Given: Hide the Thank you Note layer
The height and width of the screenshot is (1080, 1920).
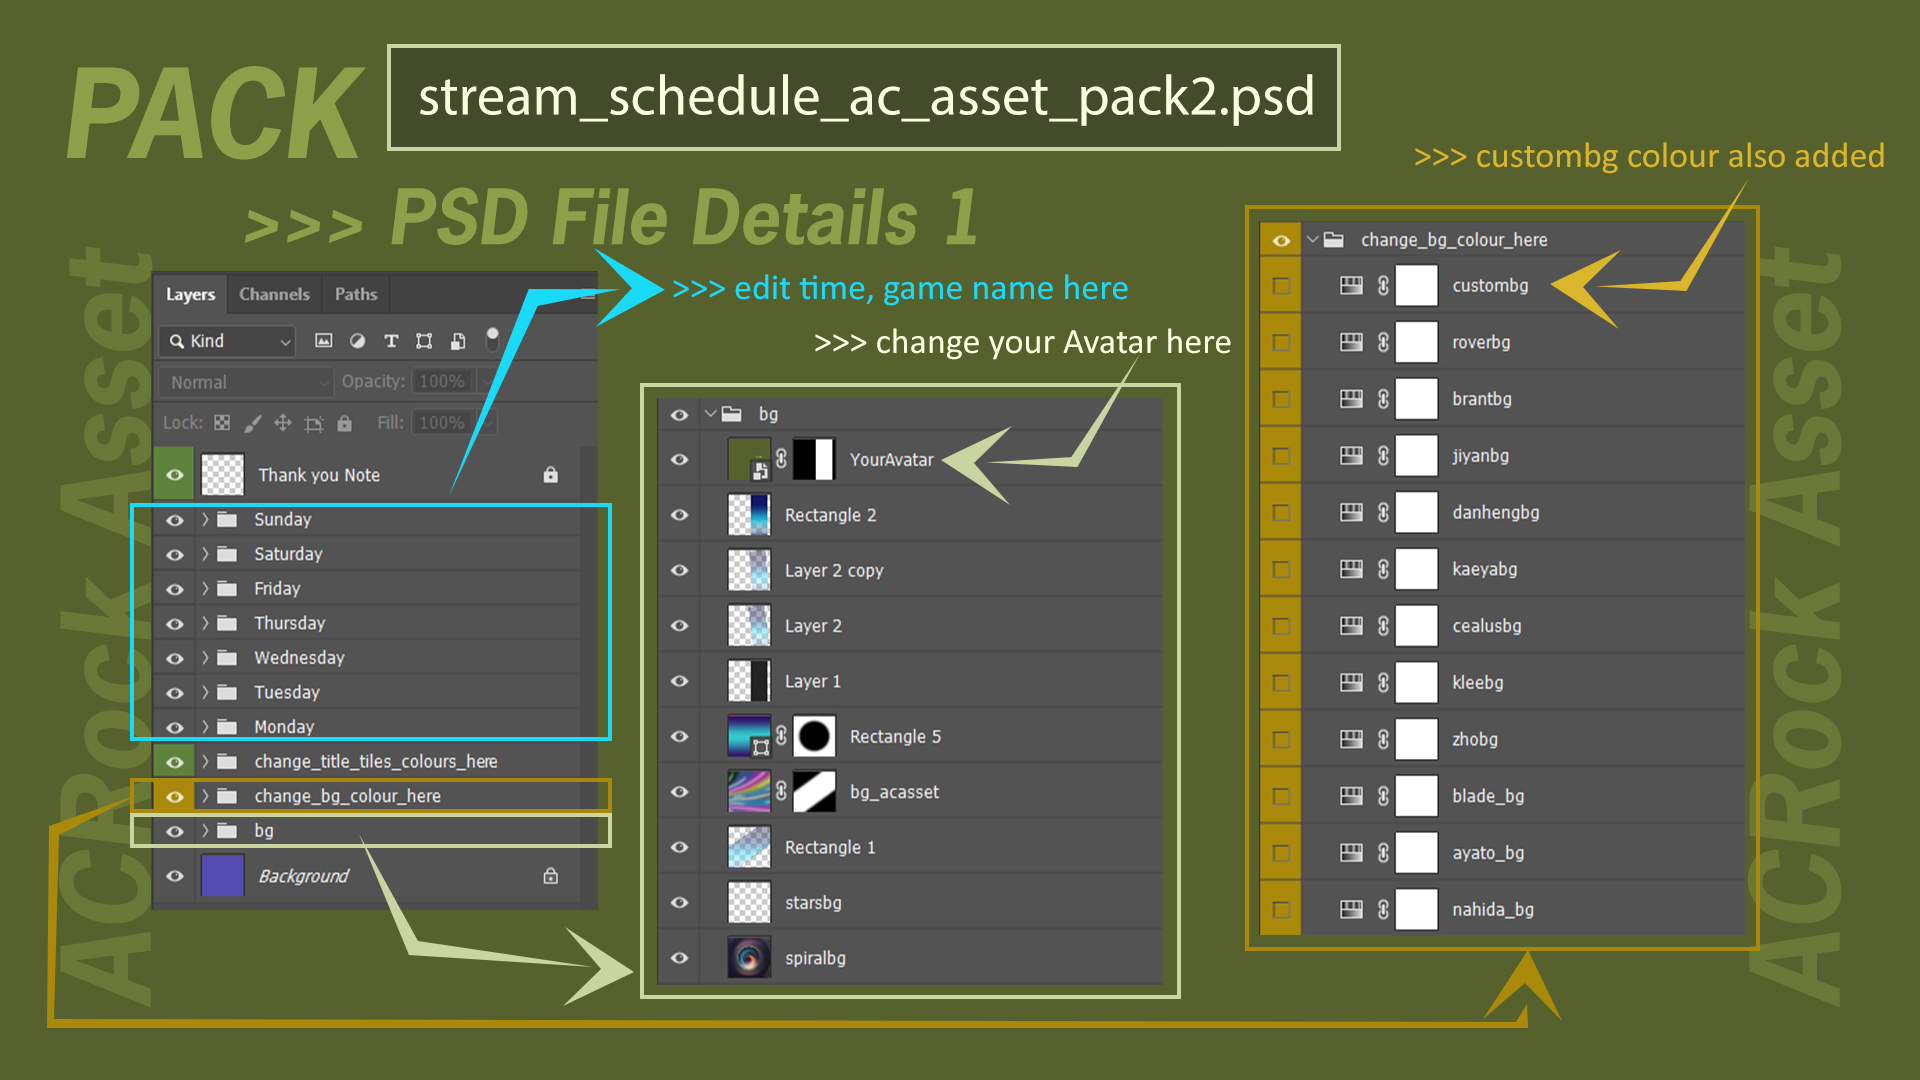Looking at the screenshot, I should pos(174,475).
